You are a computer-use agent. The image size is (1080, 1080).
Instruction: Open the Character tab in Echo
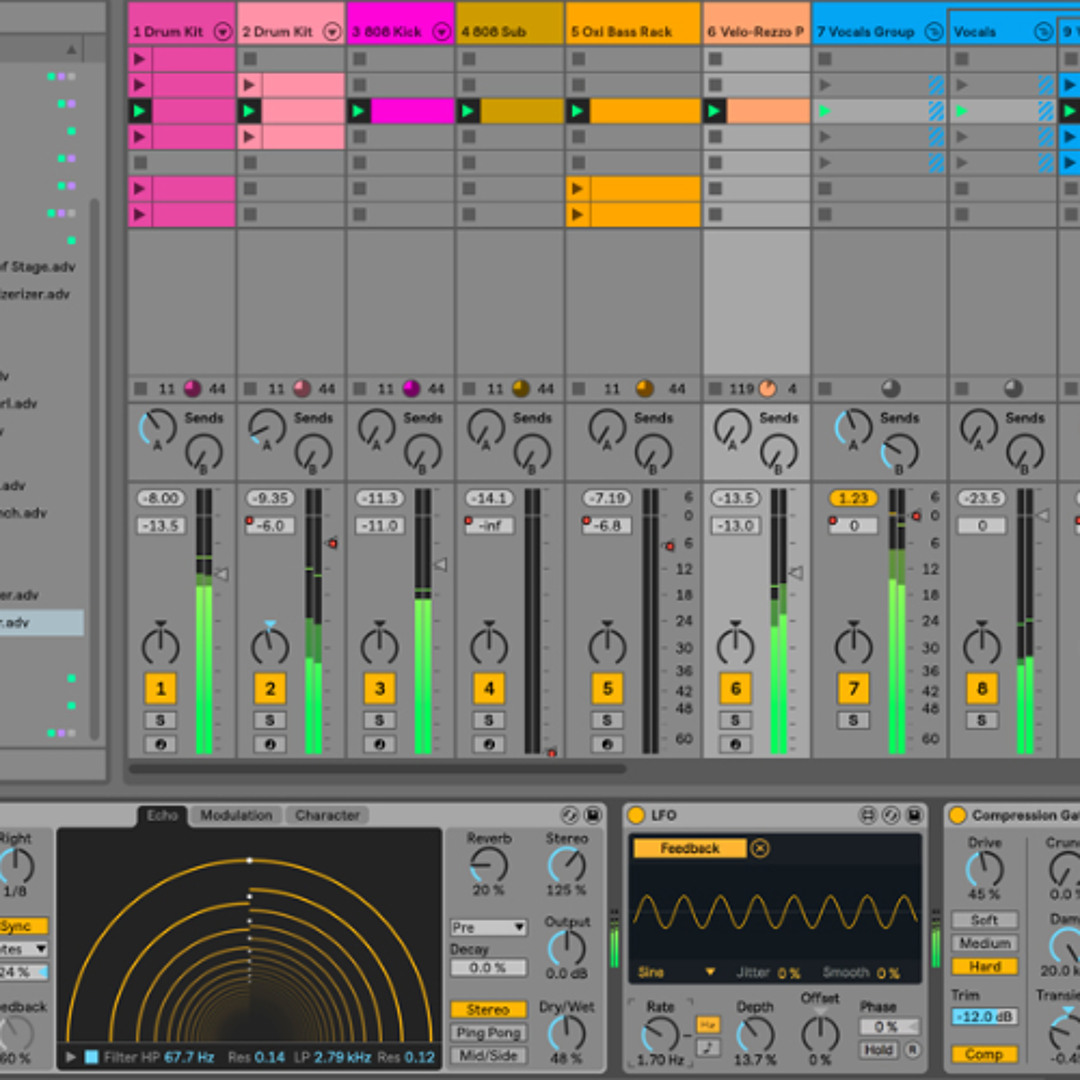pyautogui.click(x=327, y=816)
